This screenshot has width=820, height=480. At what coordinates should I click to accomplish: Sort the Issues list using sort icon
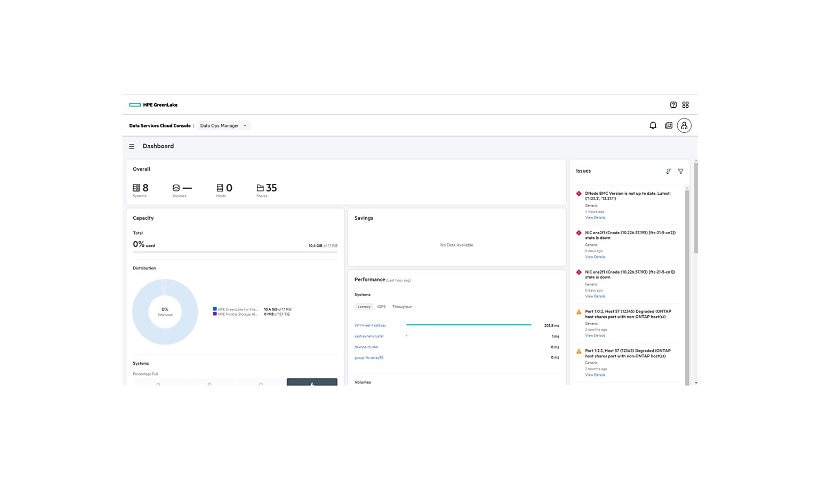(668, 171)
